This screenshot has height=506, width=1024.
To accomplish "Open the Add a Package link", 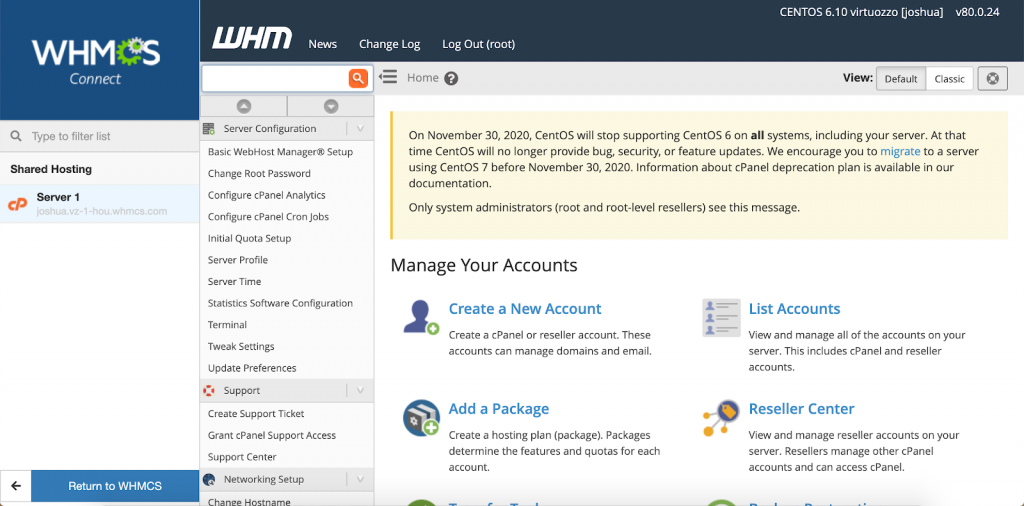I will coord(499,409).
